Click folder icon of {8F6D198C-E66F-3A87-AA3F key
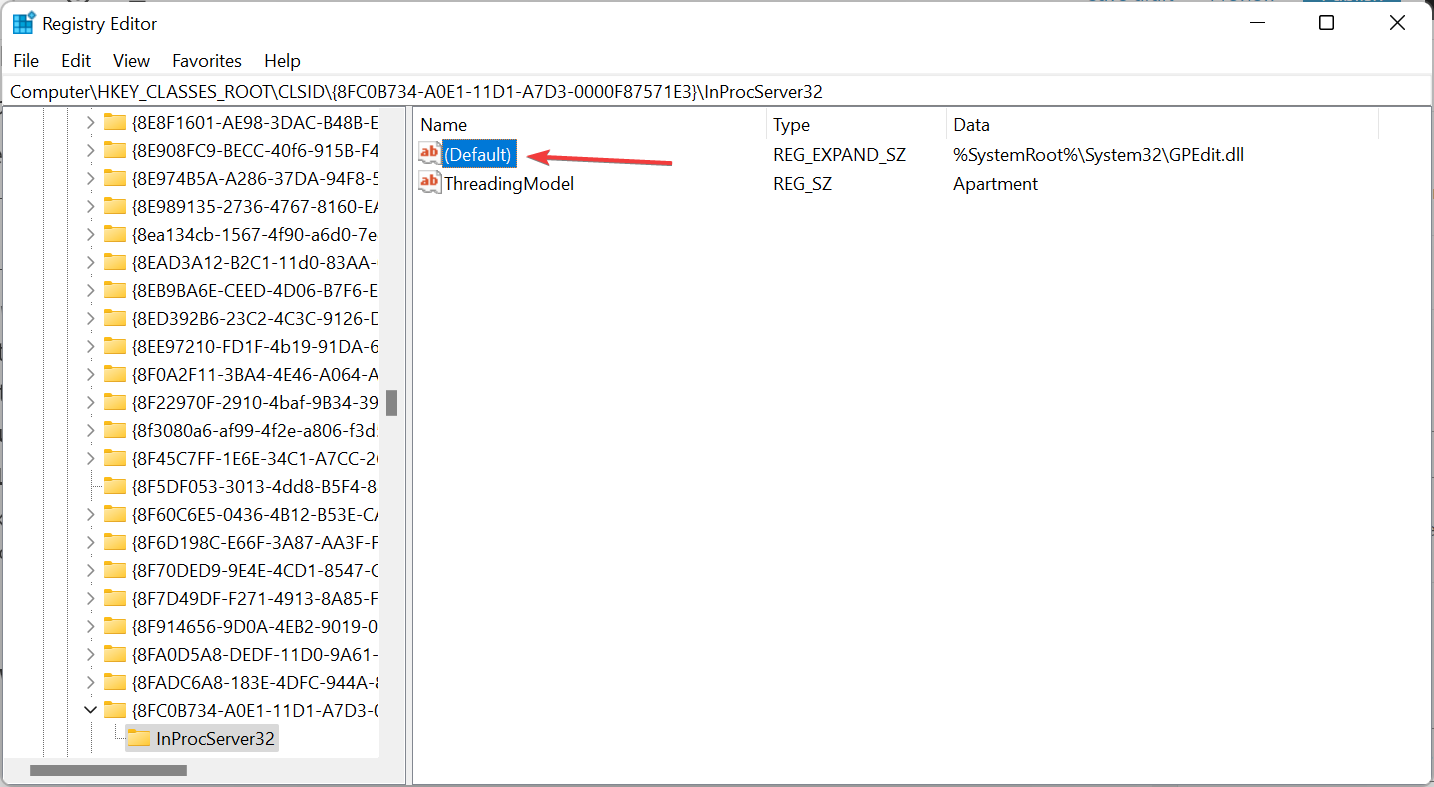Image resolution: width=1434 pixels, height=787 pixels. pyautogui.click(x=114, y=543)
